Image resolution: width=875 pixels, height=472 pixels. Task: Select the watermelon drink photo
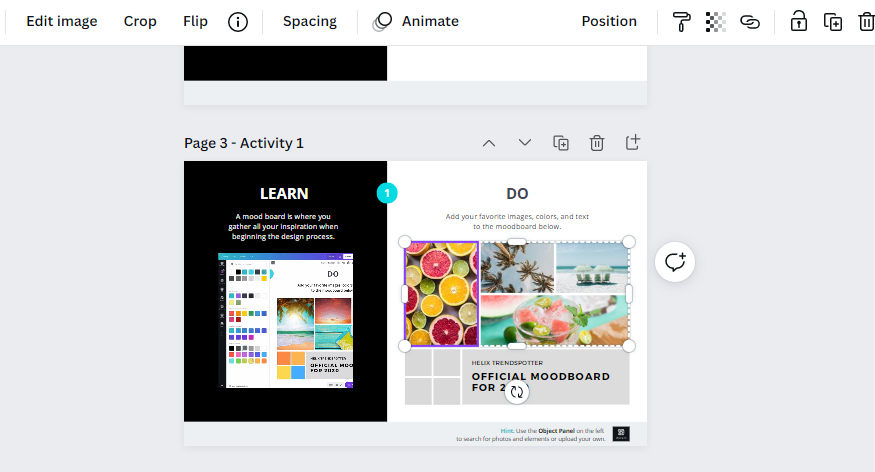(555, 320)
